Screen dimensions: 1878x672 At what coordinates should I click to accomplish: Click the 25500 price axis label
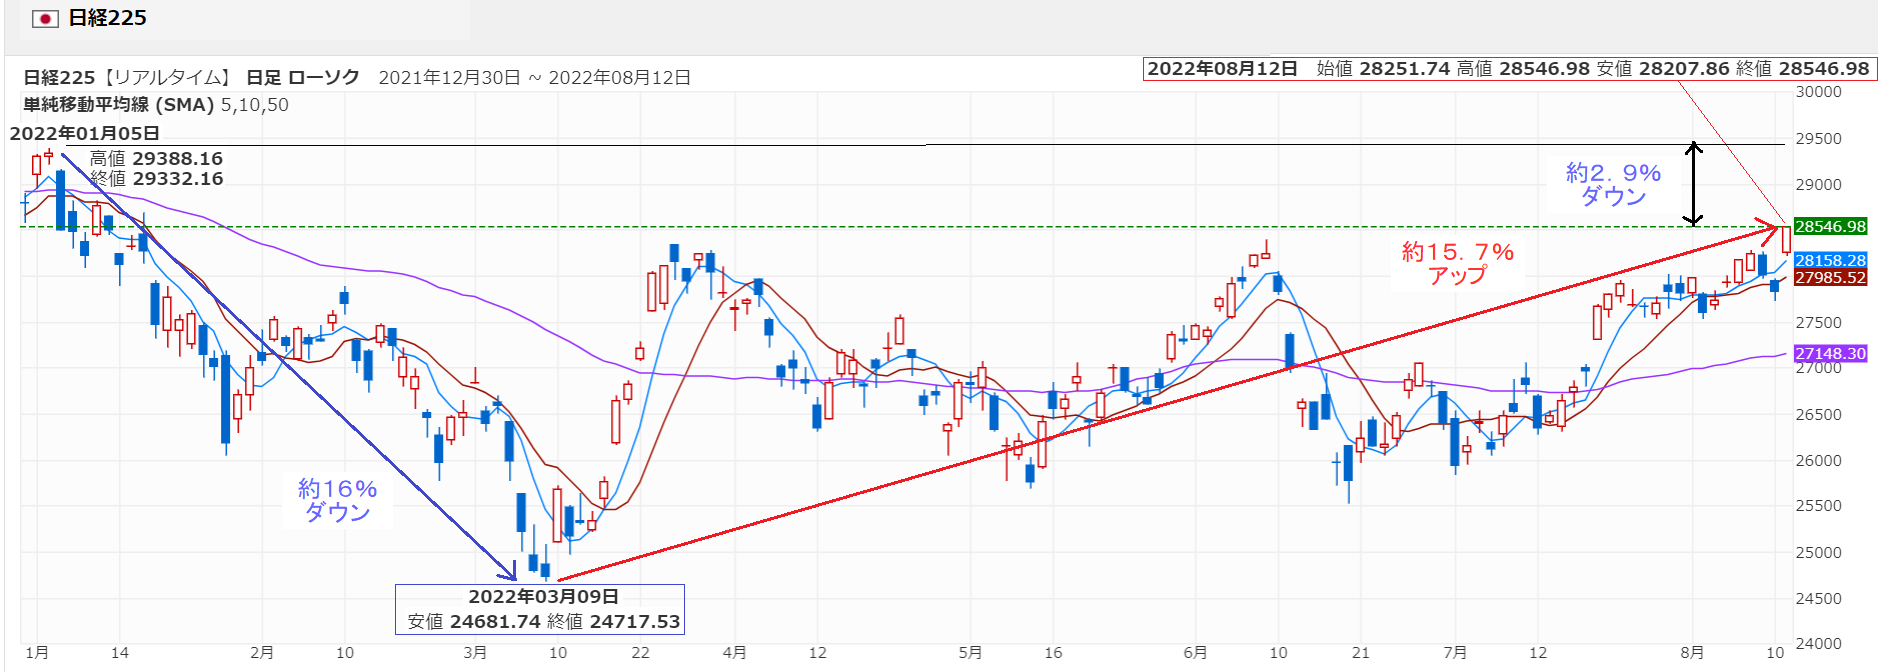[x=1818, y=505]
